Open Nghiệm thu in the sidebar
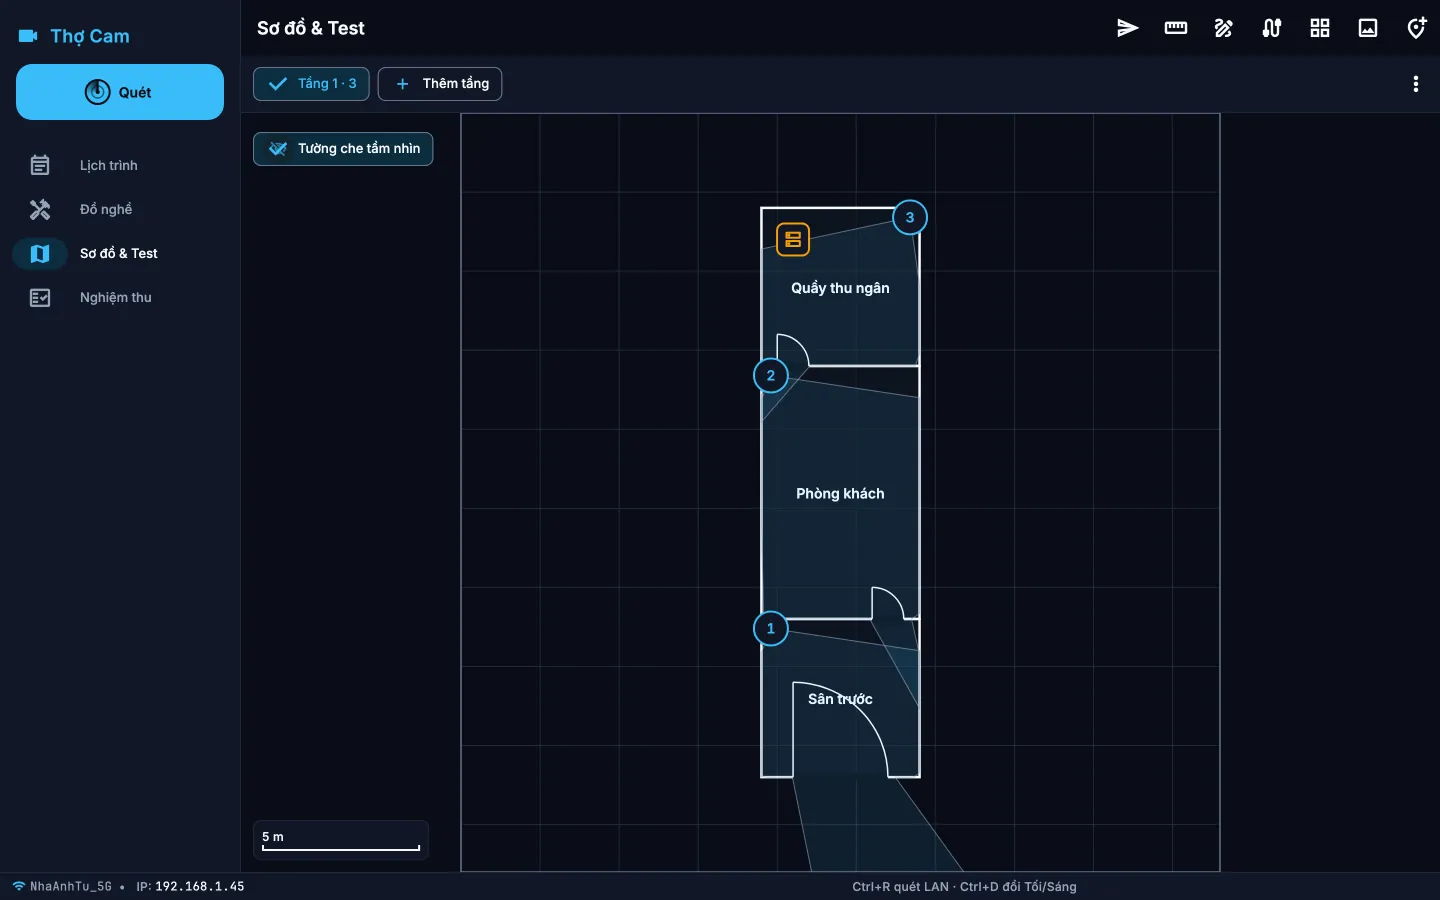 (120, 297)
